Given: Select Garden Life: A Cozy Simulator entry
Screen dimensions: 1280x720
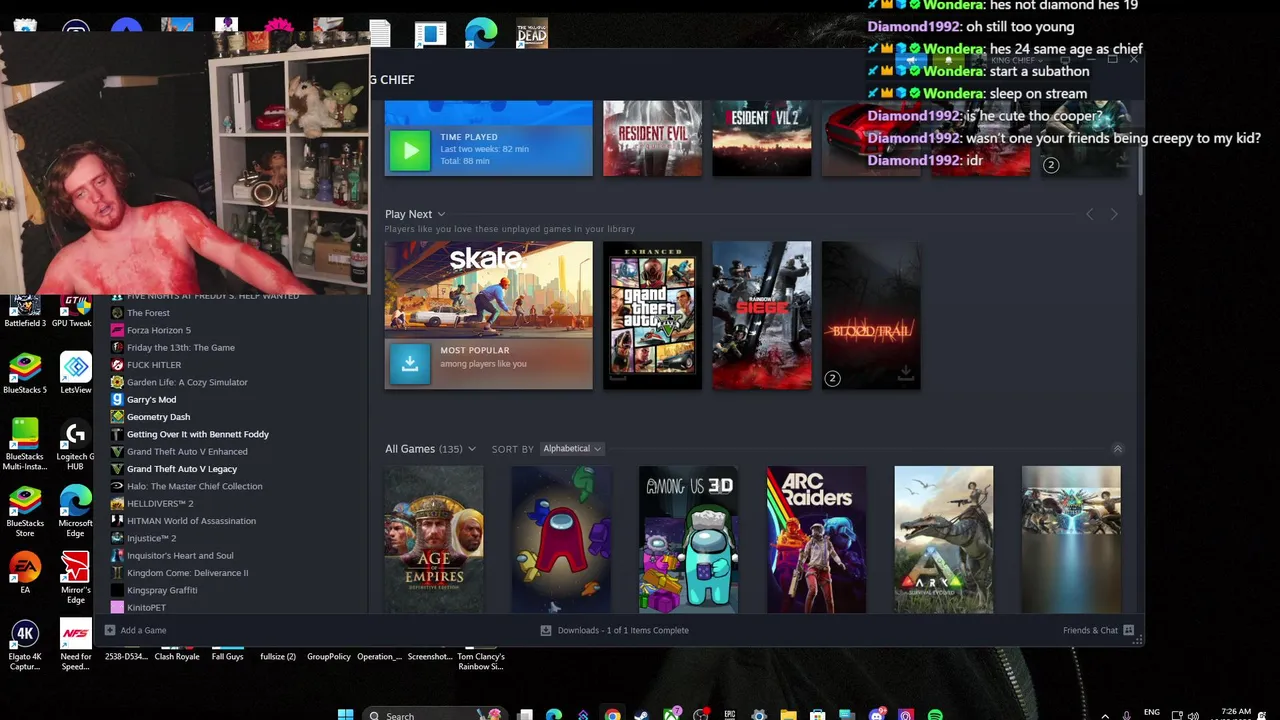Looking at the screenshot, I should (x=187, y=382).
